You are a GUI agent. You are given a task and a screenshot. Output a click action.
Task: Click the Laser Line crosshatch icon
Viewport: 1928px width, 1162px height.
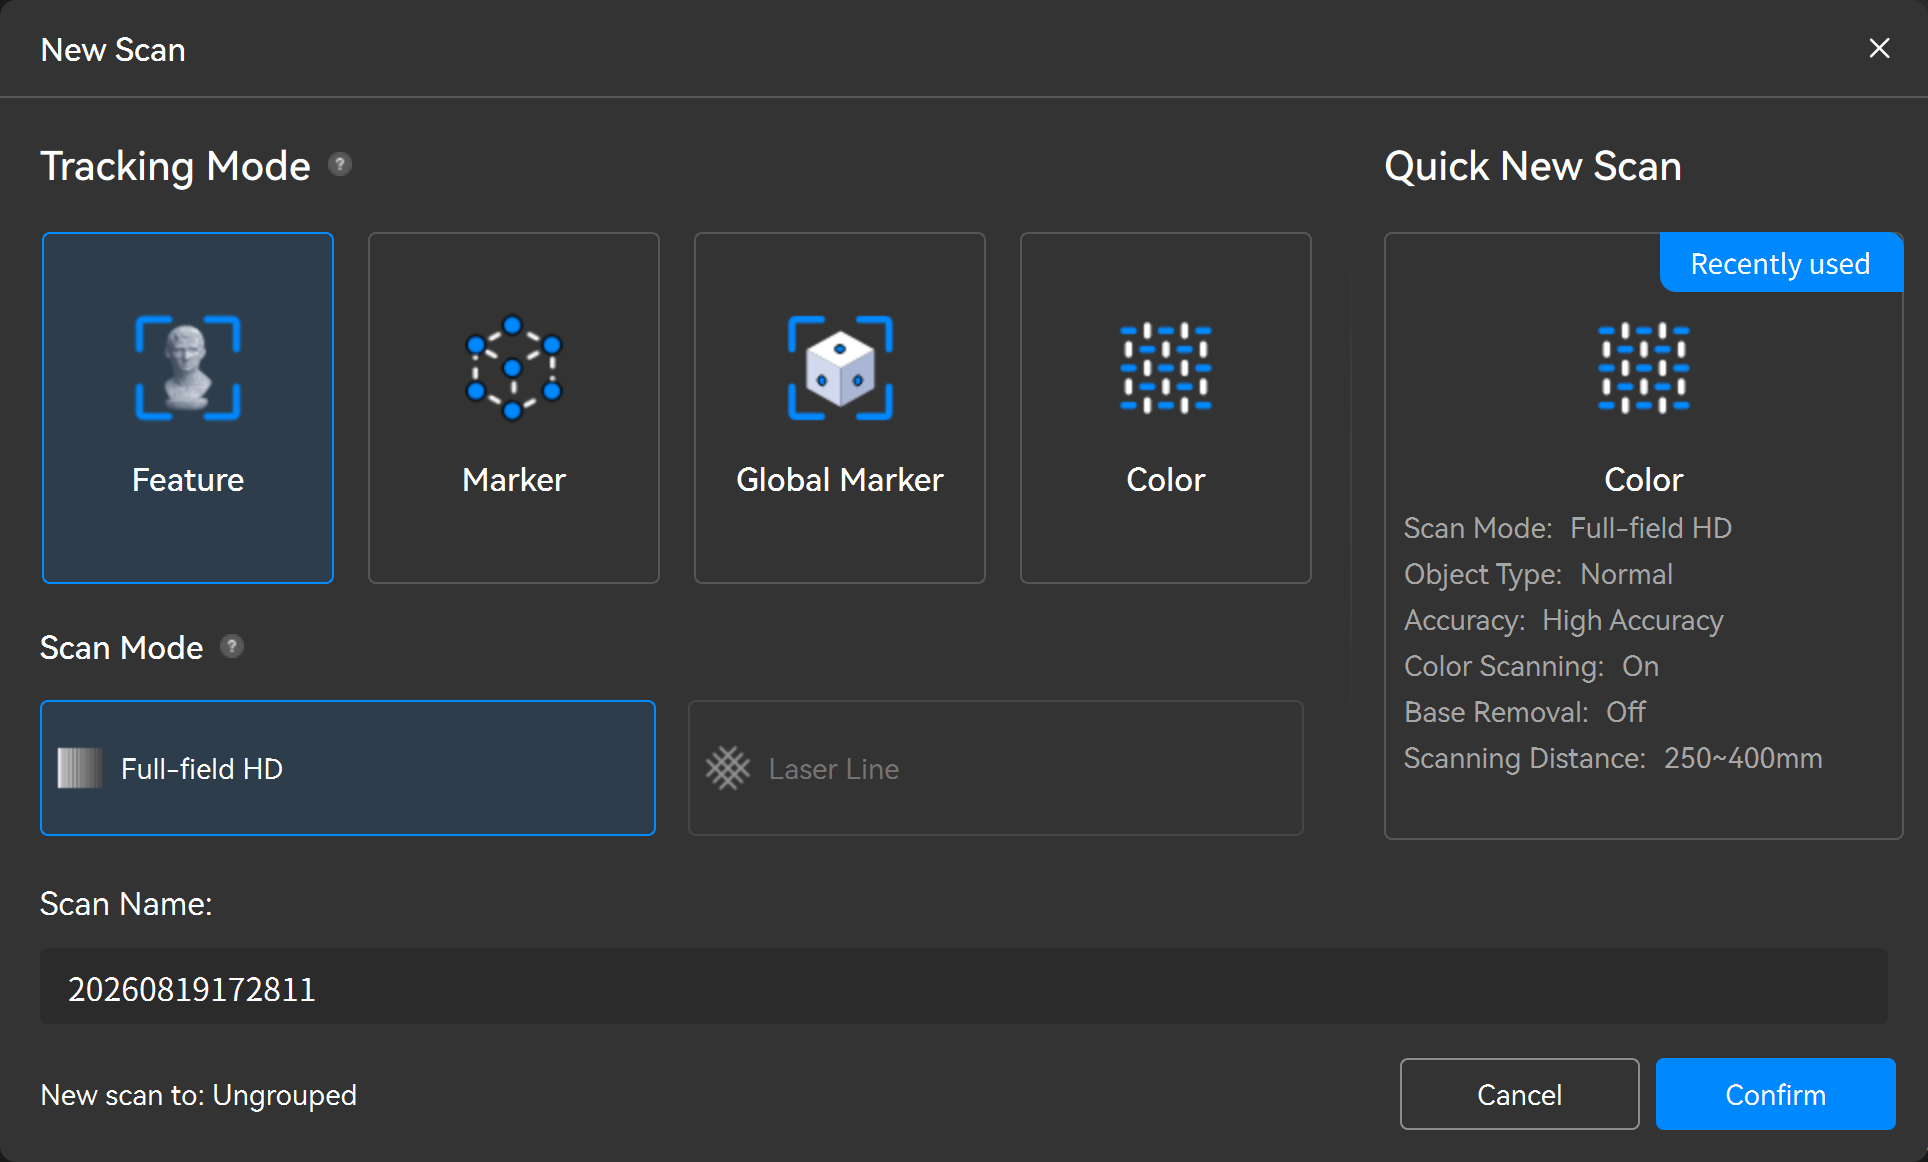point(728,768)
